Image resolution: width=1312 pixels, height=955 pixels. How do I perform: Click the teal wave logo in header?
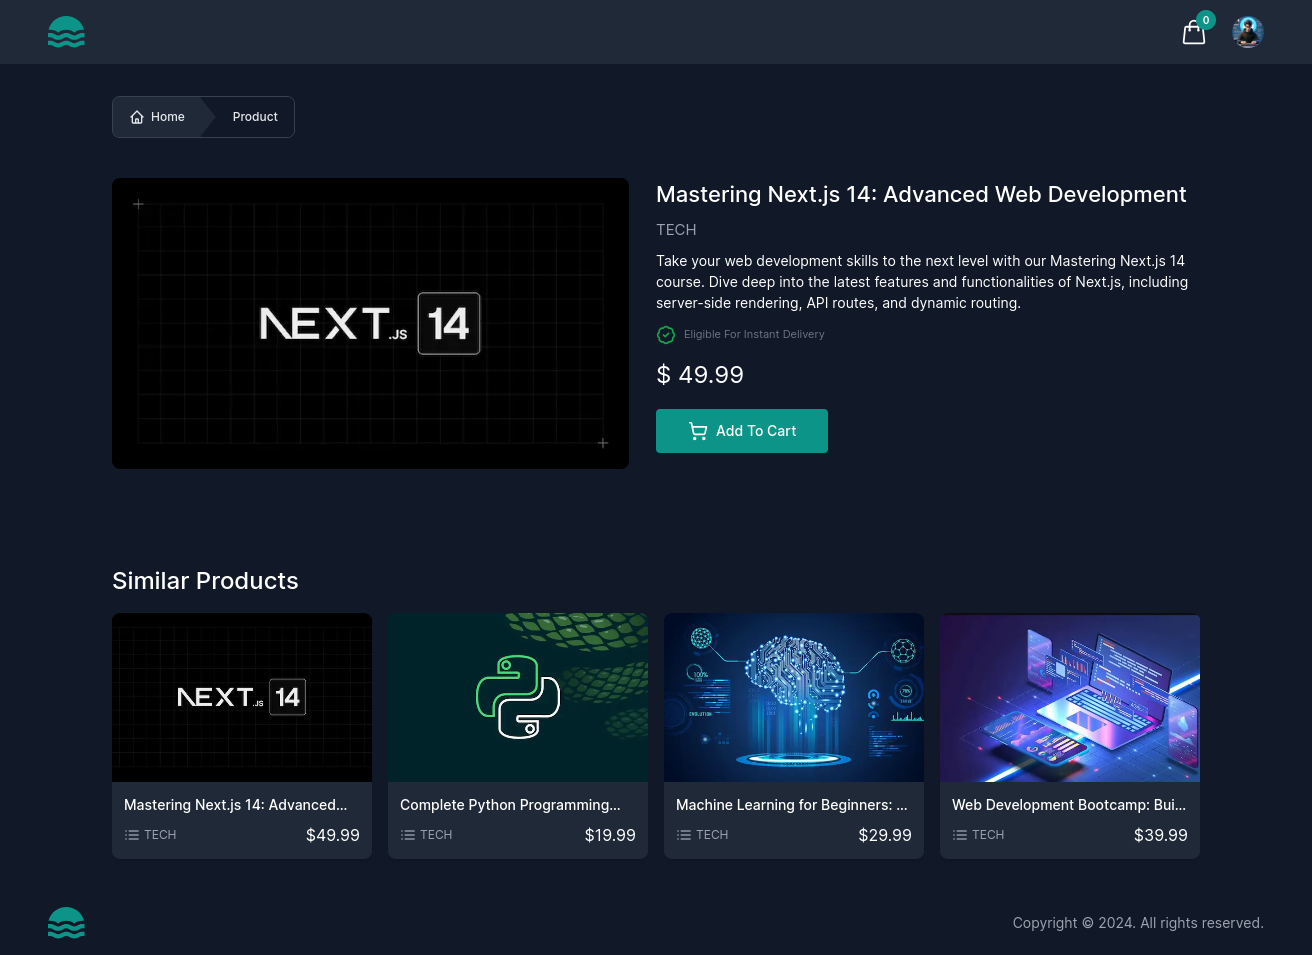66,32
